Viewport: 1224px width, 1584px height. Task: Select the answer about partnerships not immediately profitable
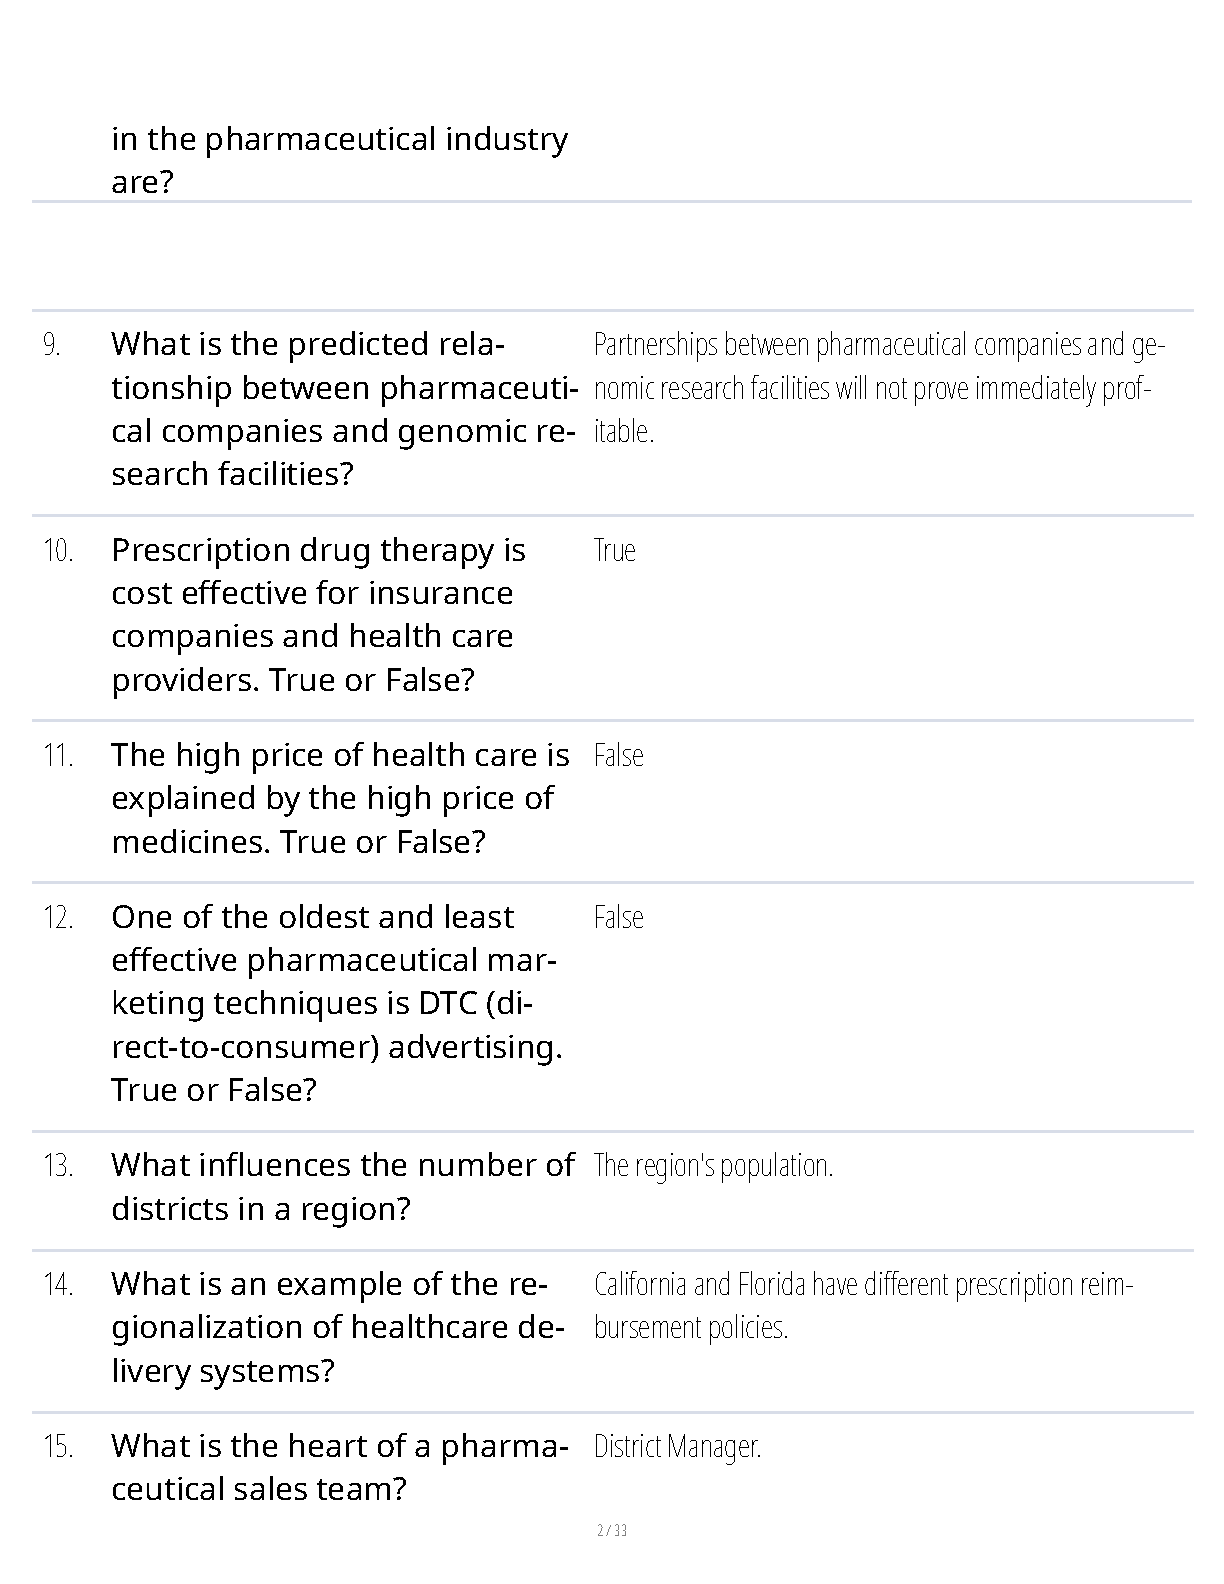click(878, 388)
